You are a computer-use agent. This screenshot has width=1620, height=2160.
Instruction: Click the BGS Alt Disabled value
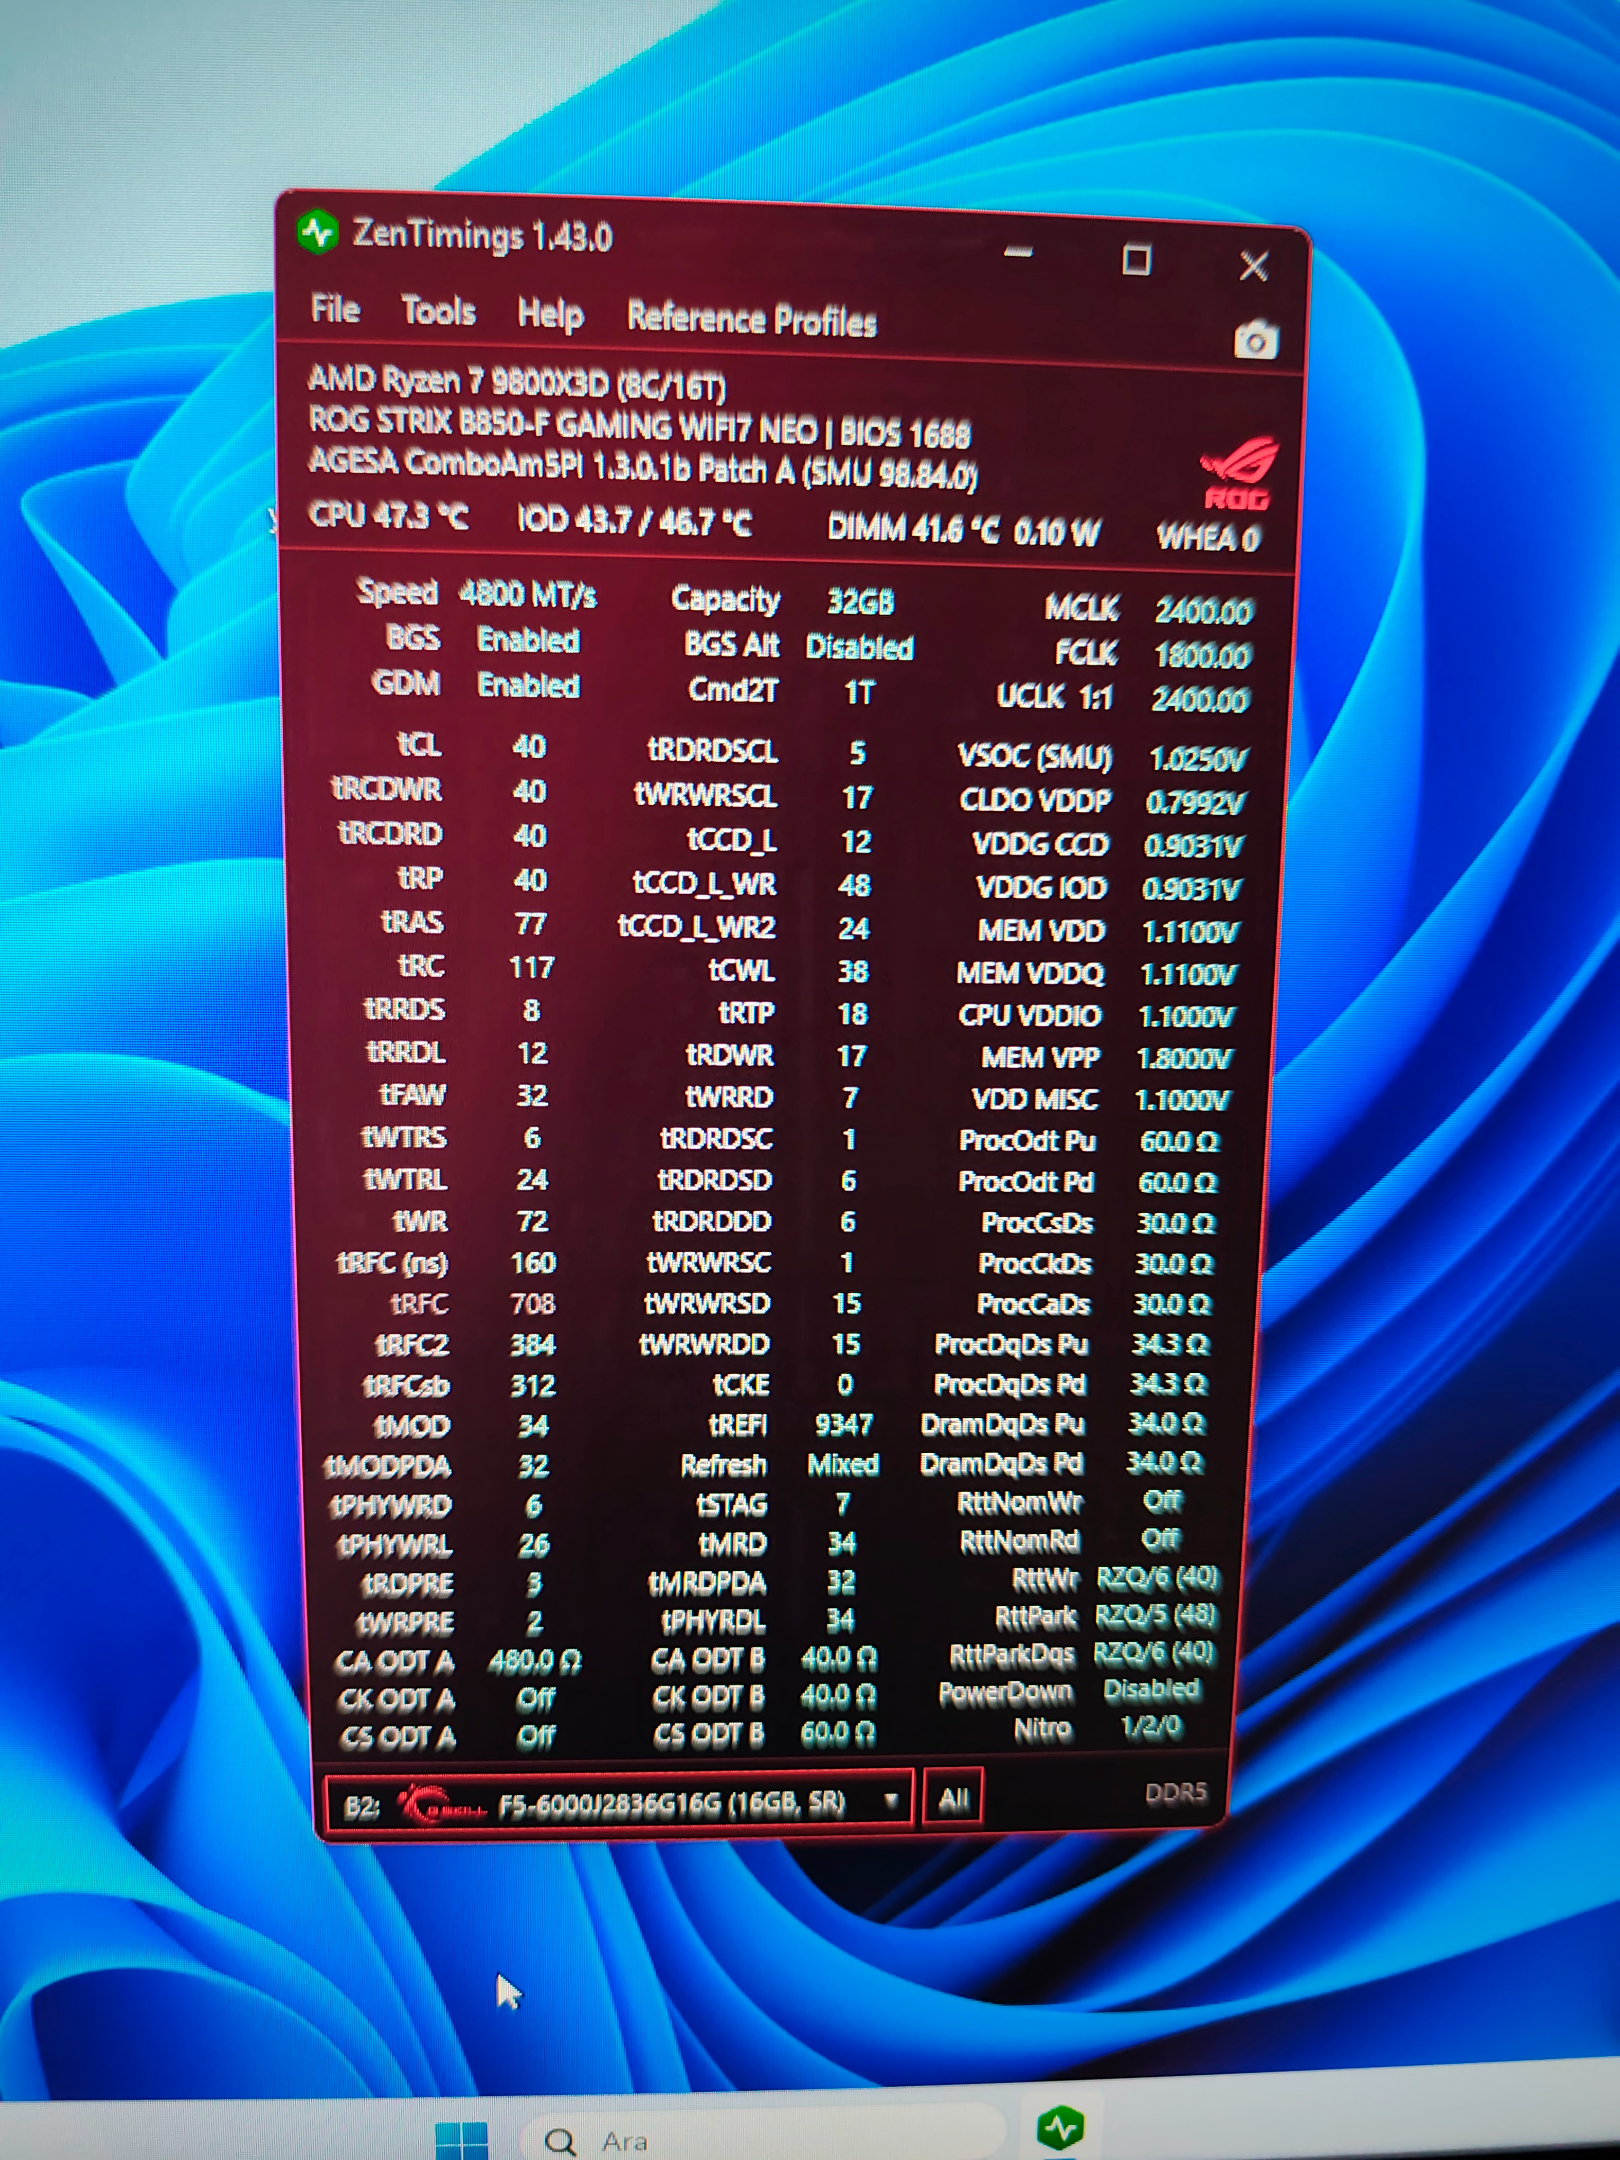tap(860, 648)
